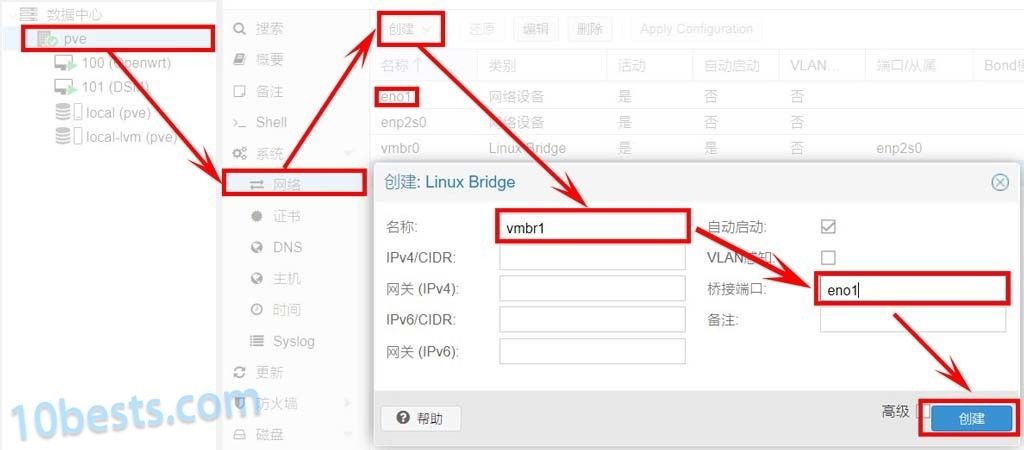Image resolution: width=1024 pixels, height=450 pixels.
Task: Select the pve node icon in tree
Action: click(47, 39)
